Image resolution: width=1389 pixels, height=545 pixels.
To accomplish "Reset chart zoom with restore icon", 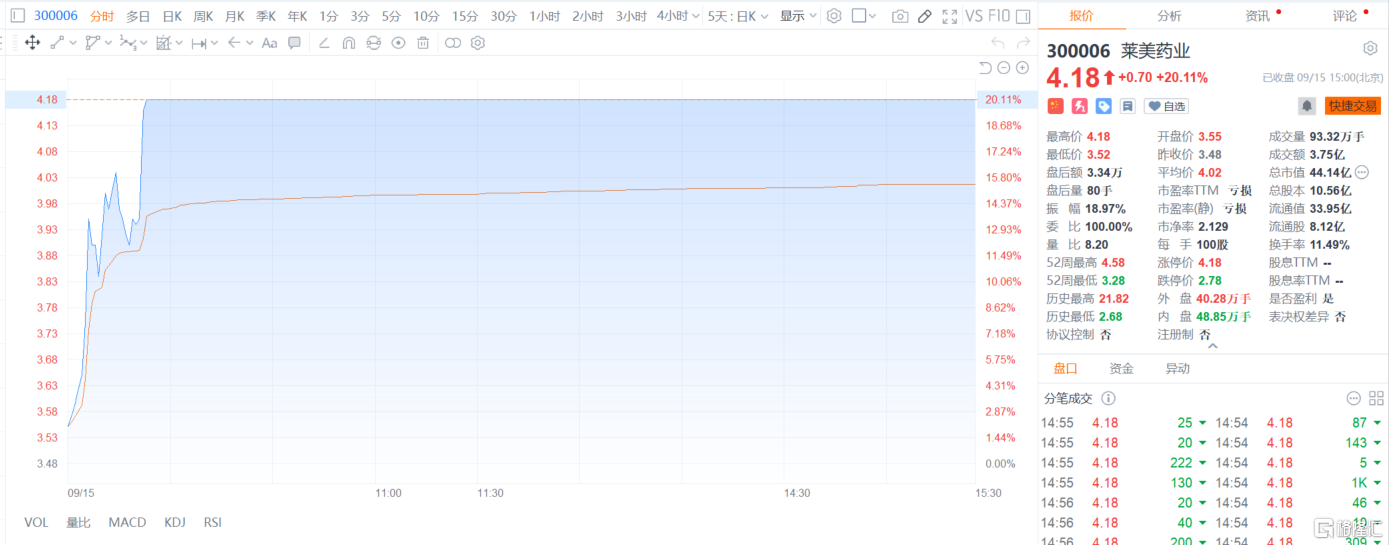I will coord(985,68).
